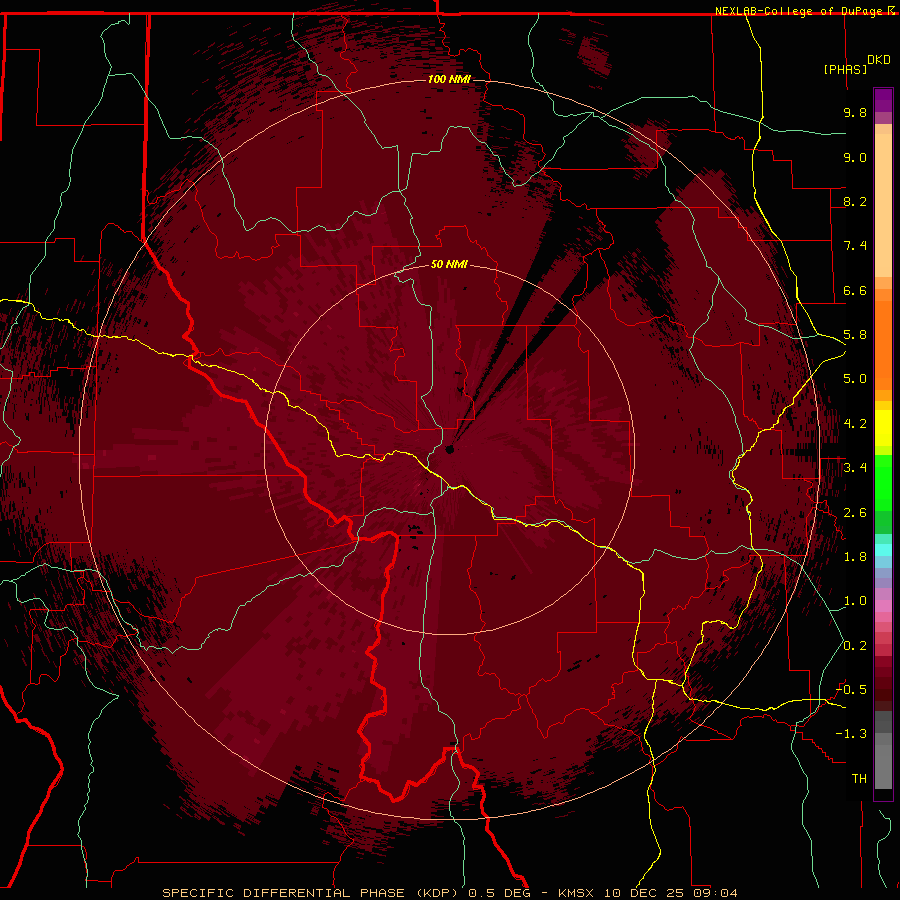The width and height of the screenshot is (900, 900).
Task: Click the 7.4 value on the color scale
Action: [855, 246]
